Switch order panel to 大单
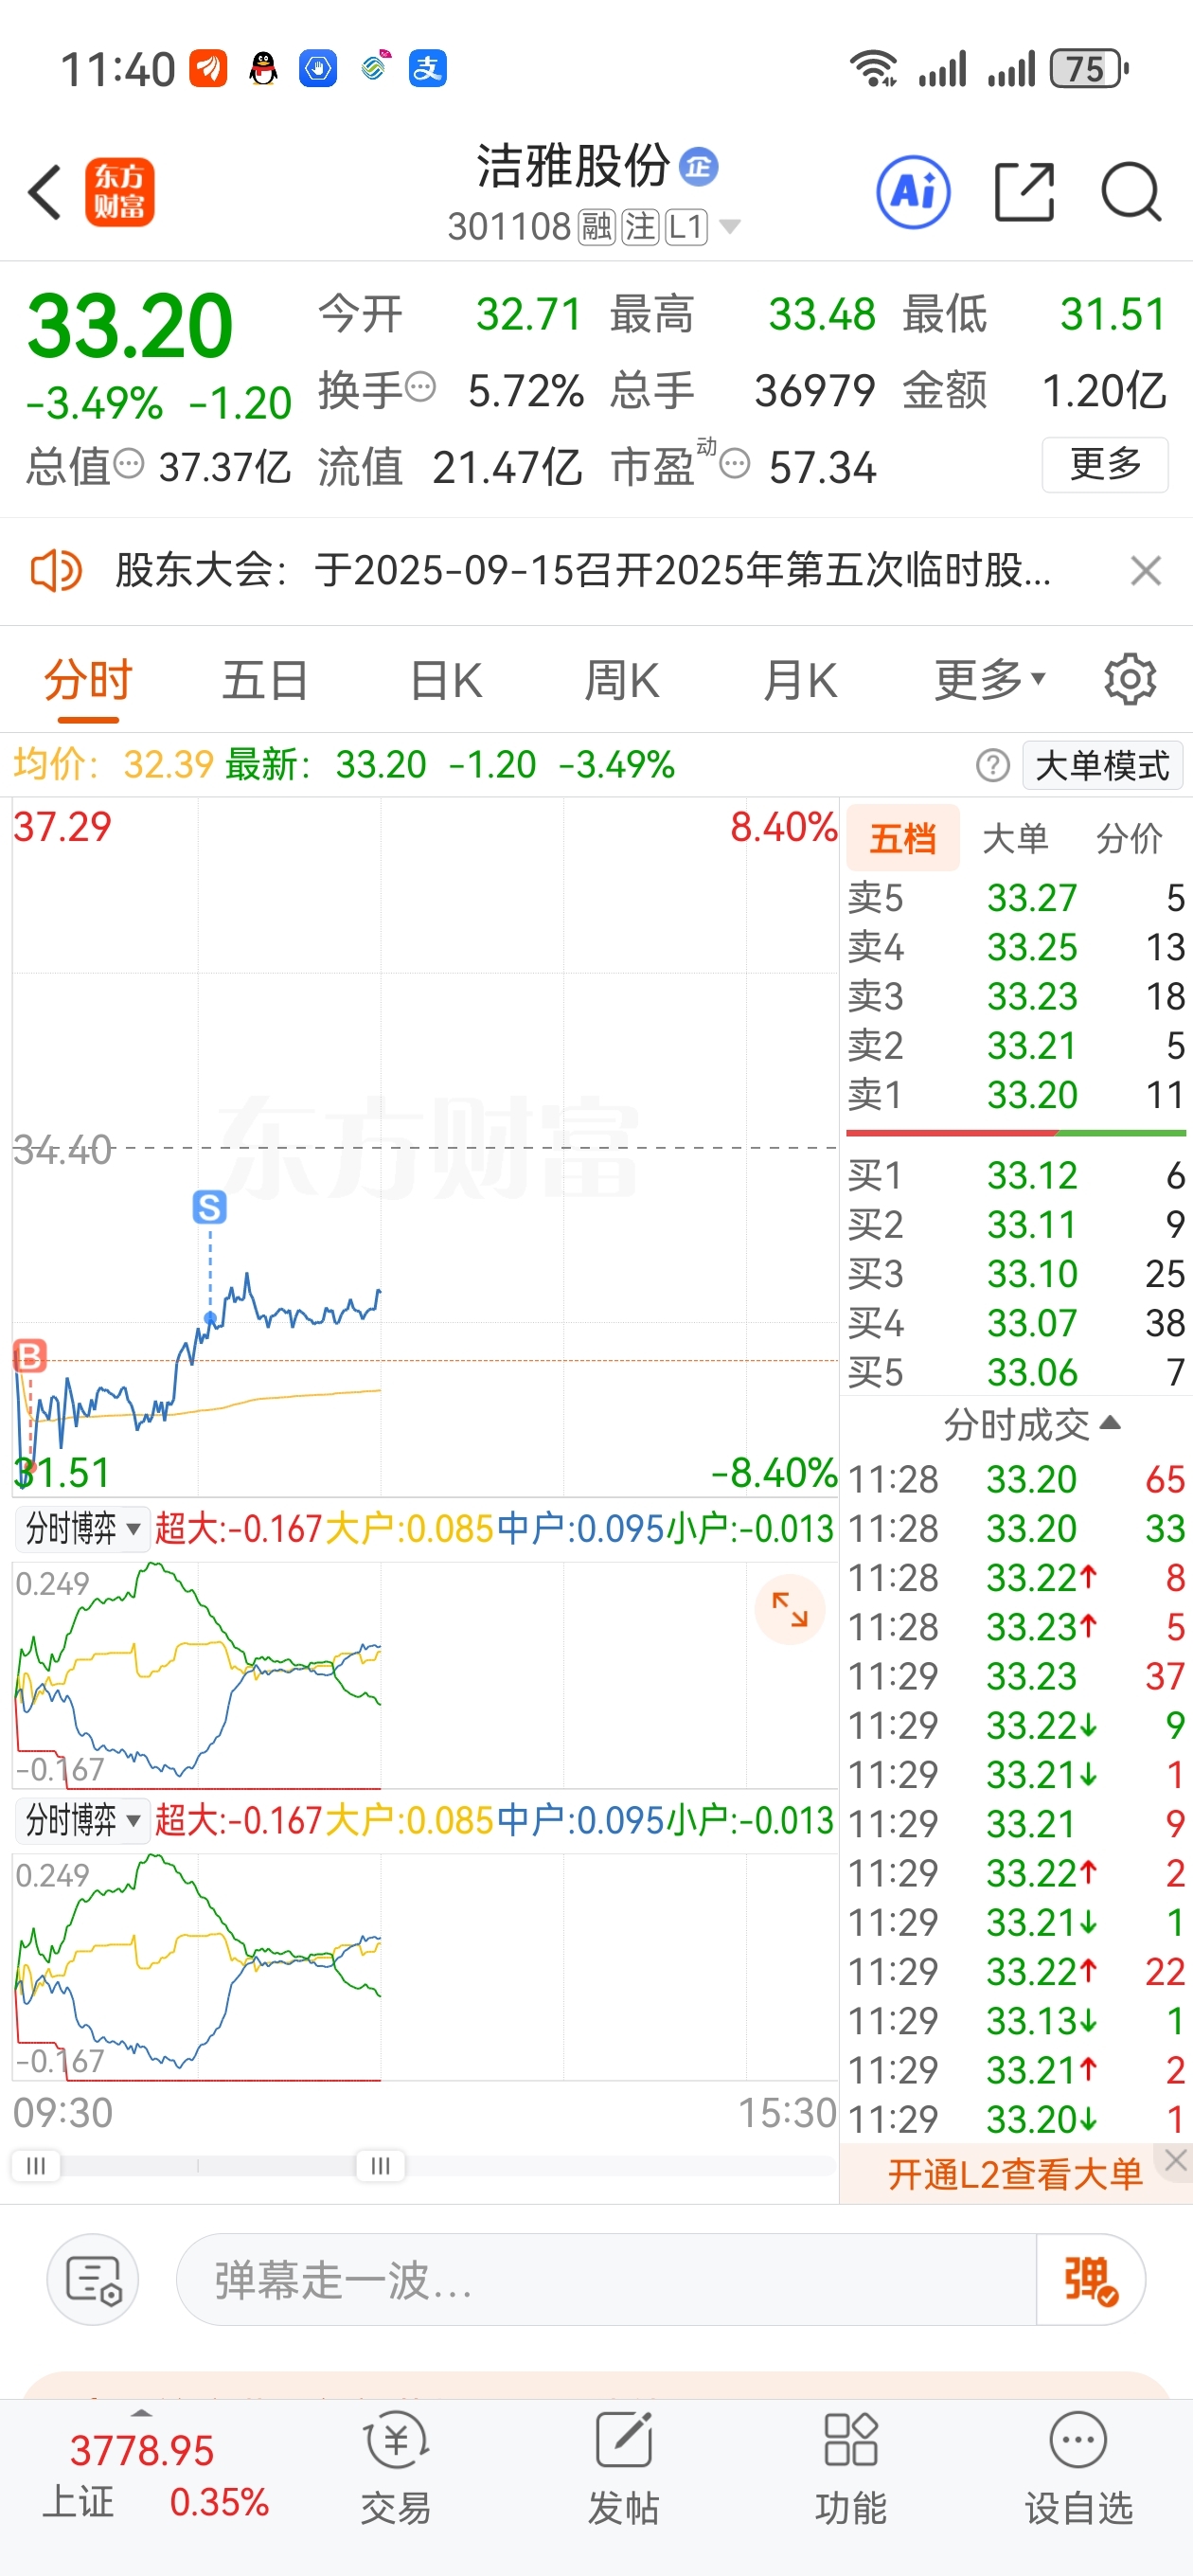This screenshot has width=1193, height=2576. (1015, 838)
